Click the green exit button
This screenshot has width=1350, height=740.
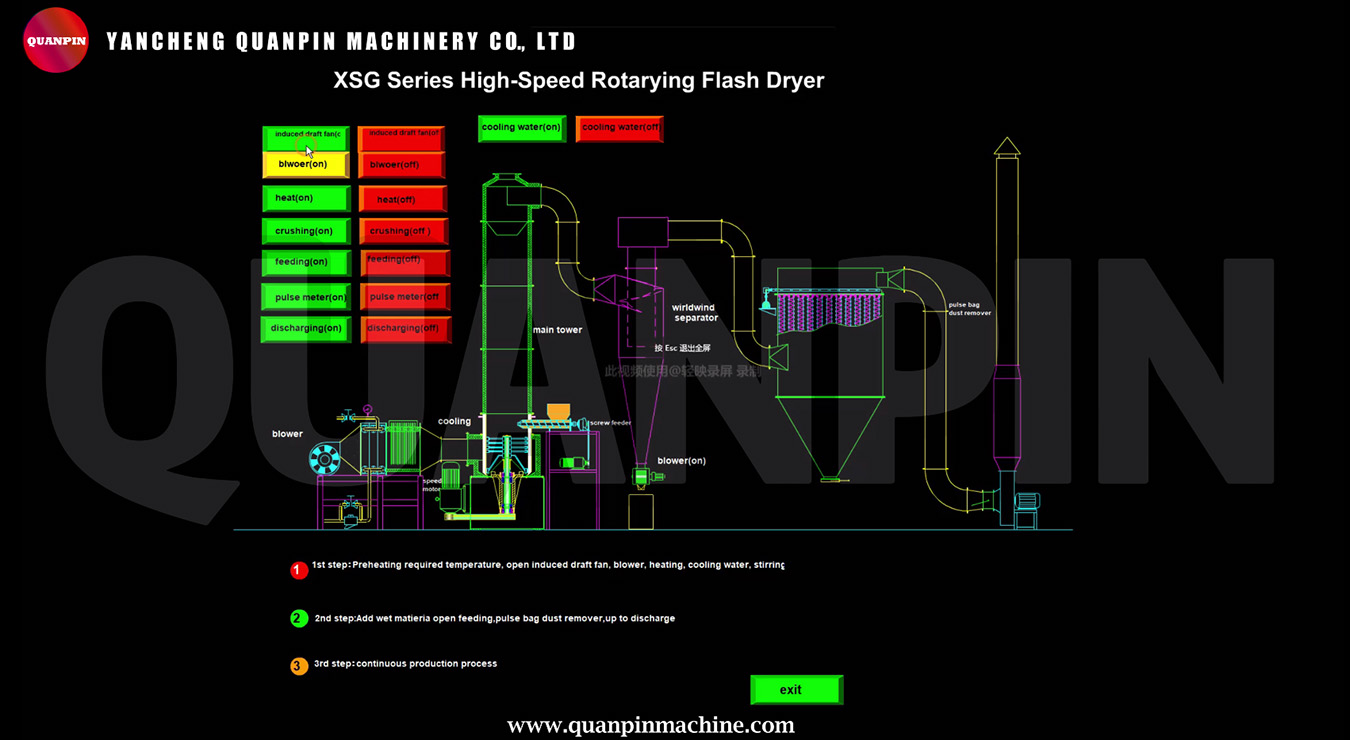796,690
